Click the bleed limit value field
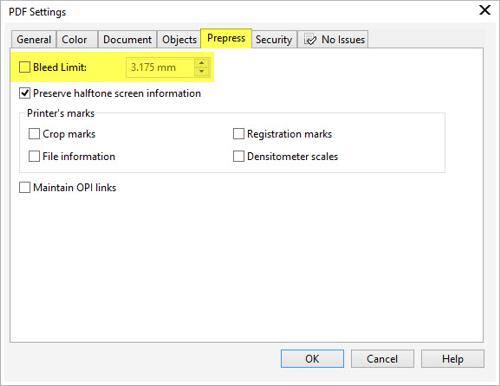Image resolution: width=500 pixels, height=386 pixels. tap(161, 67)
